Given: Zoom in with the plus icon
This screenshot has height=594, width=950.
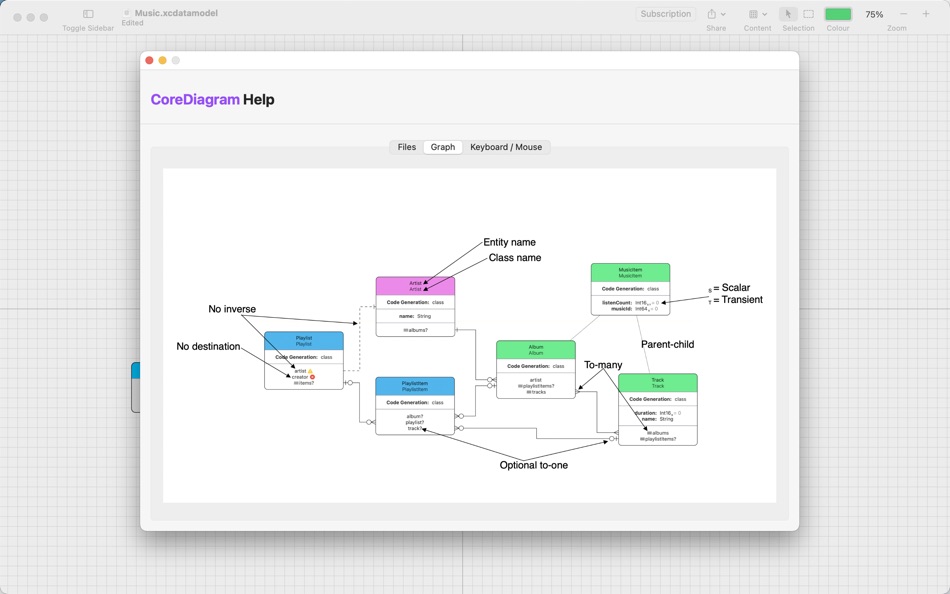Looking at the screenshot, I should click(926, 14).
